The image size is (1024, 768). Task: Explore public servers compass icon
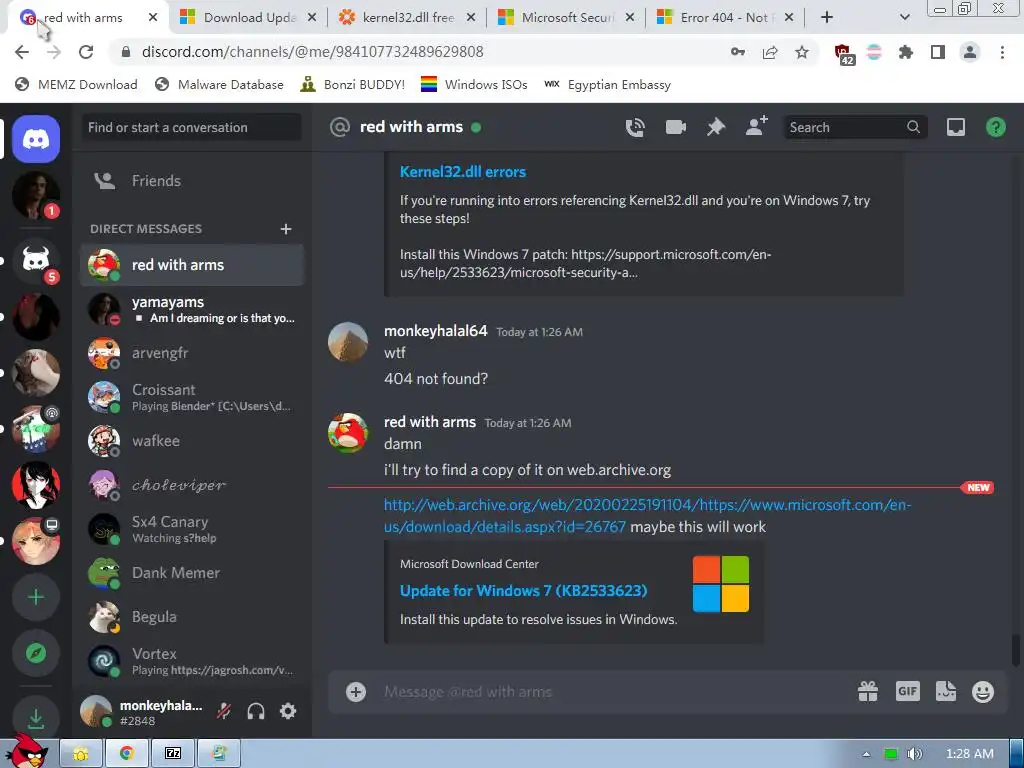[x=36, y=653]
